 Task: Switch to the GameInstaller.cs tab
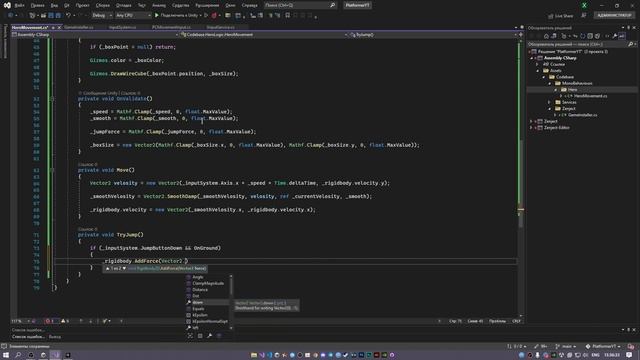[x=79, y=27]
